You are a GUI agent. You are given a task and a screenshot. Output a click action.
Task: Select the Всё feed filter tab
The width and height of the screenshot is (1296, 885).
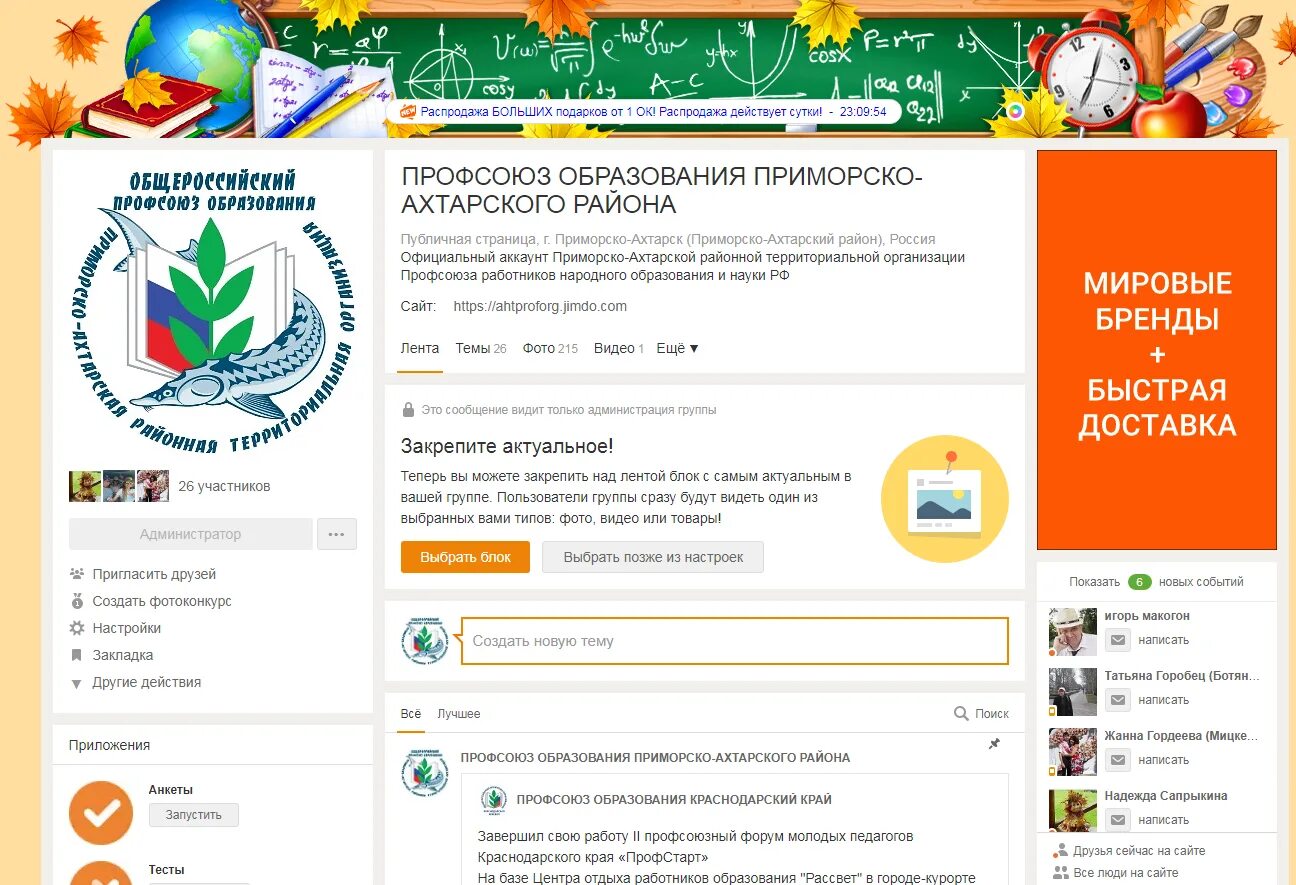click(411, 714)
